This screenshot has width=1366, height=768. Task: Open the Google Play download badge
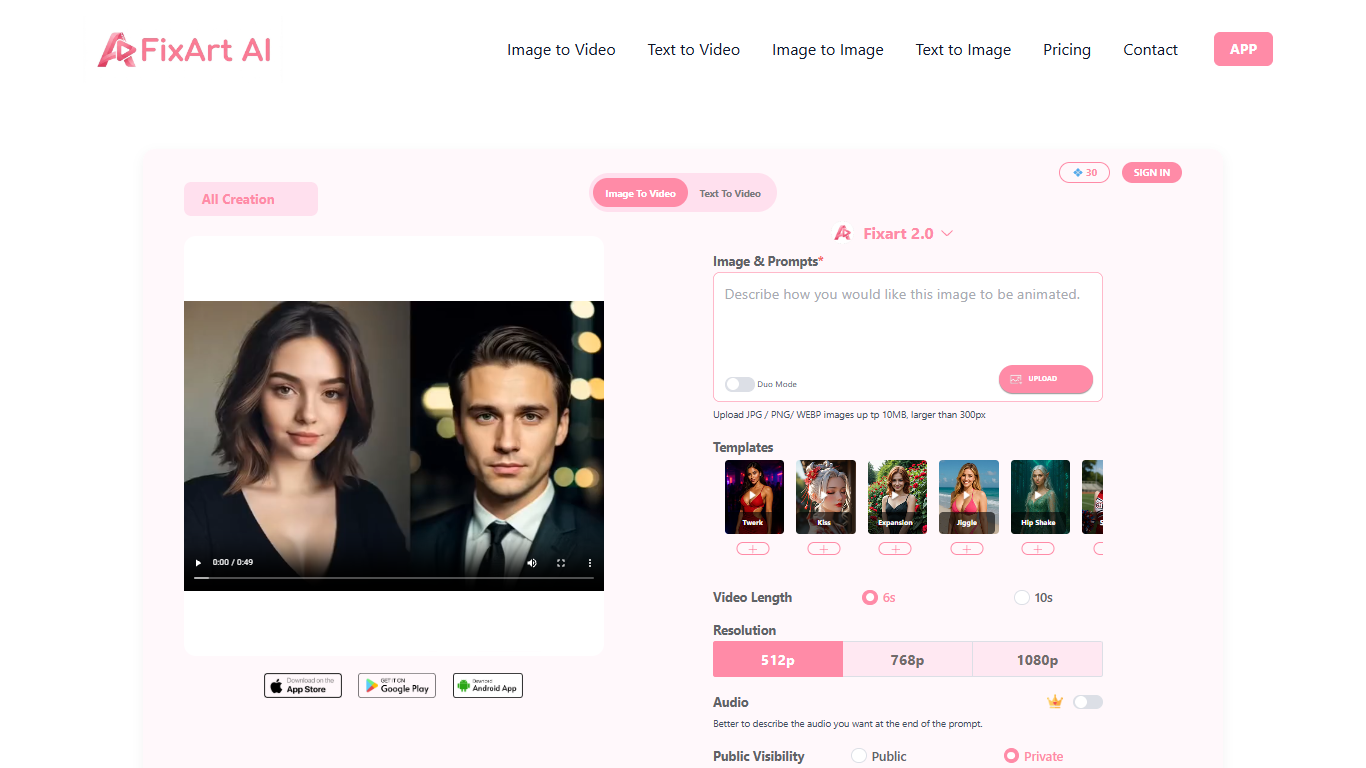(397, 685)
